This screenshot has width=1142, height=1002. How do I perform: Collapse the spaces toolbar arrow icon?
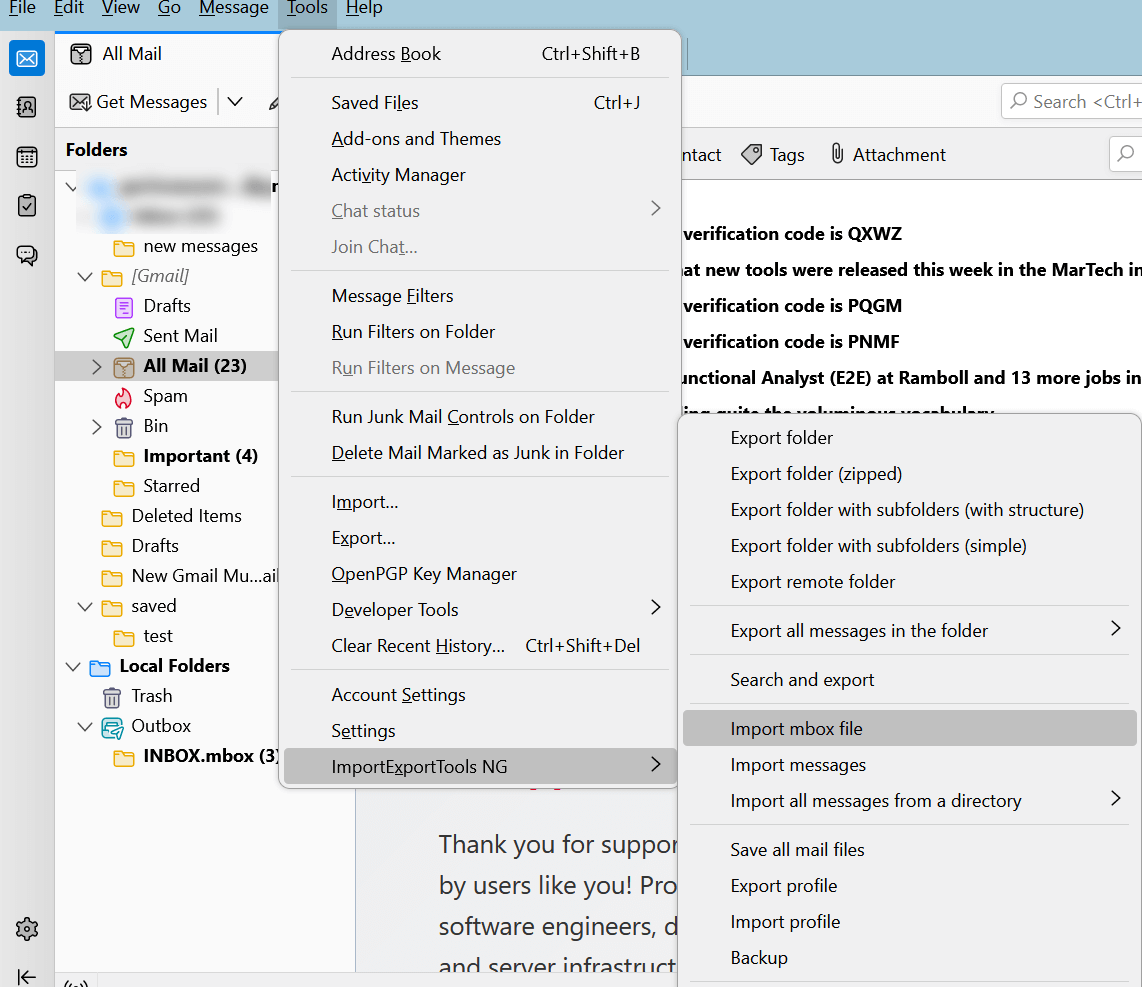click(27, 977)
